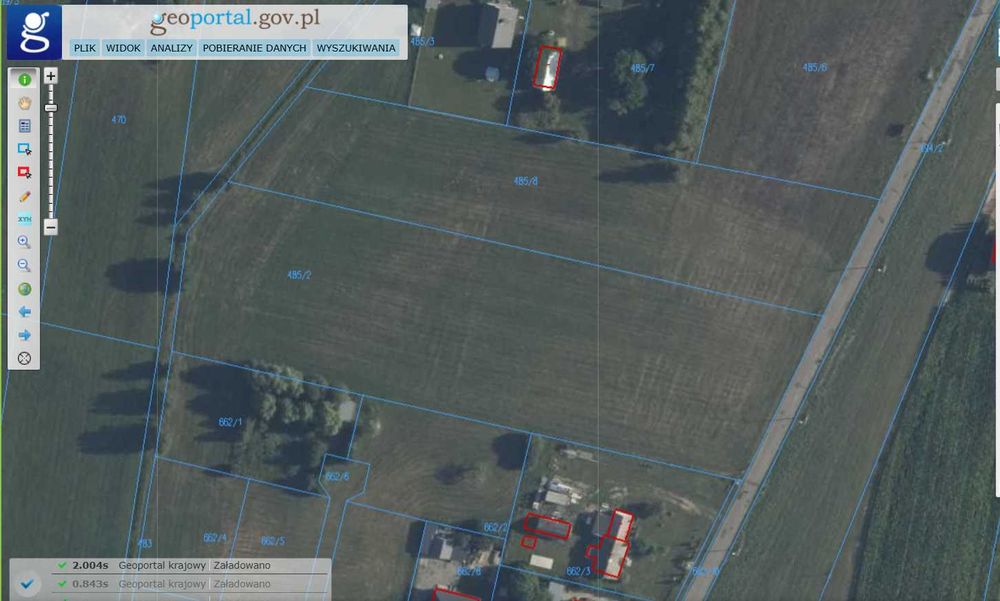Open the table/legend tool icon
The width and height of the screenshot is (1000, 601).
(x=24, y=126)
